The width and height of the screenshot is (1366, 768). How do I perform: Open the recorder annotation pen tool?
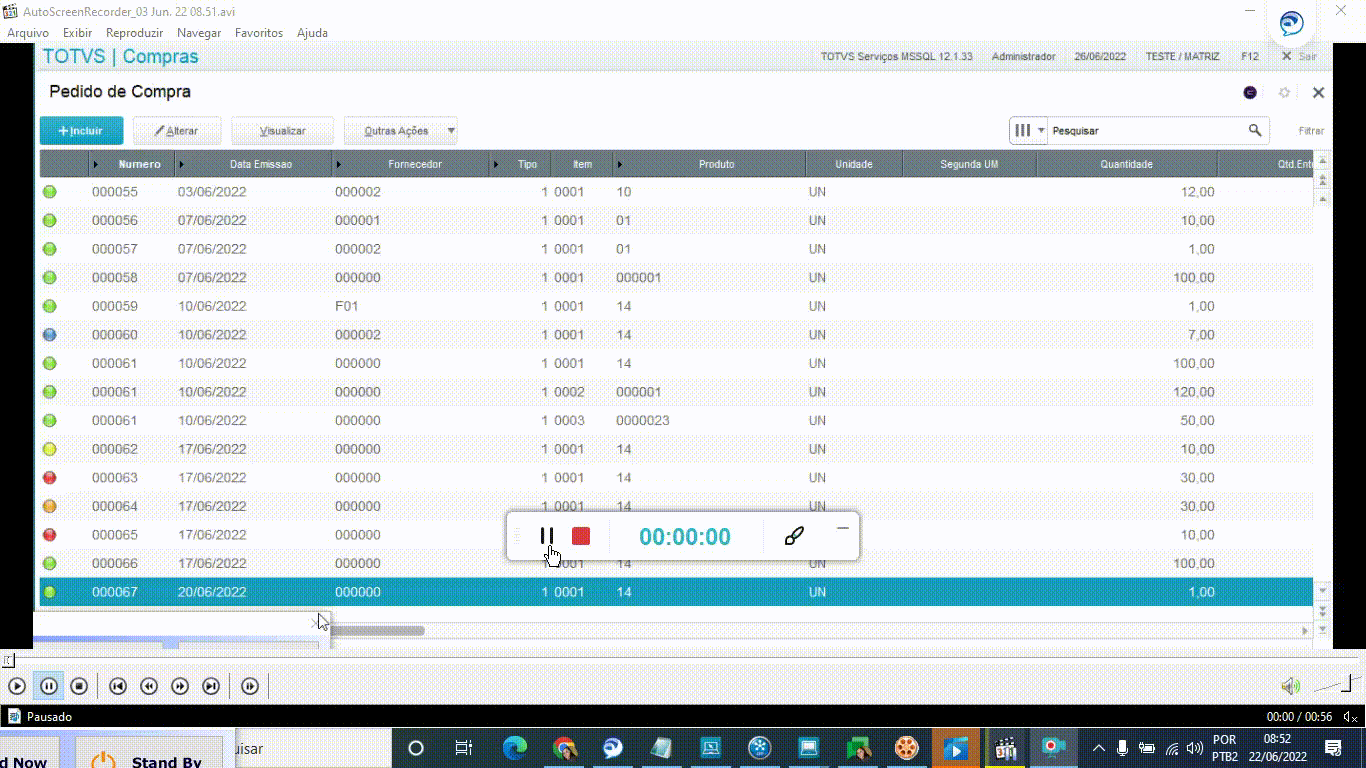794,536
